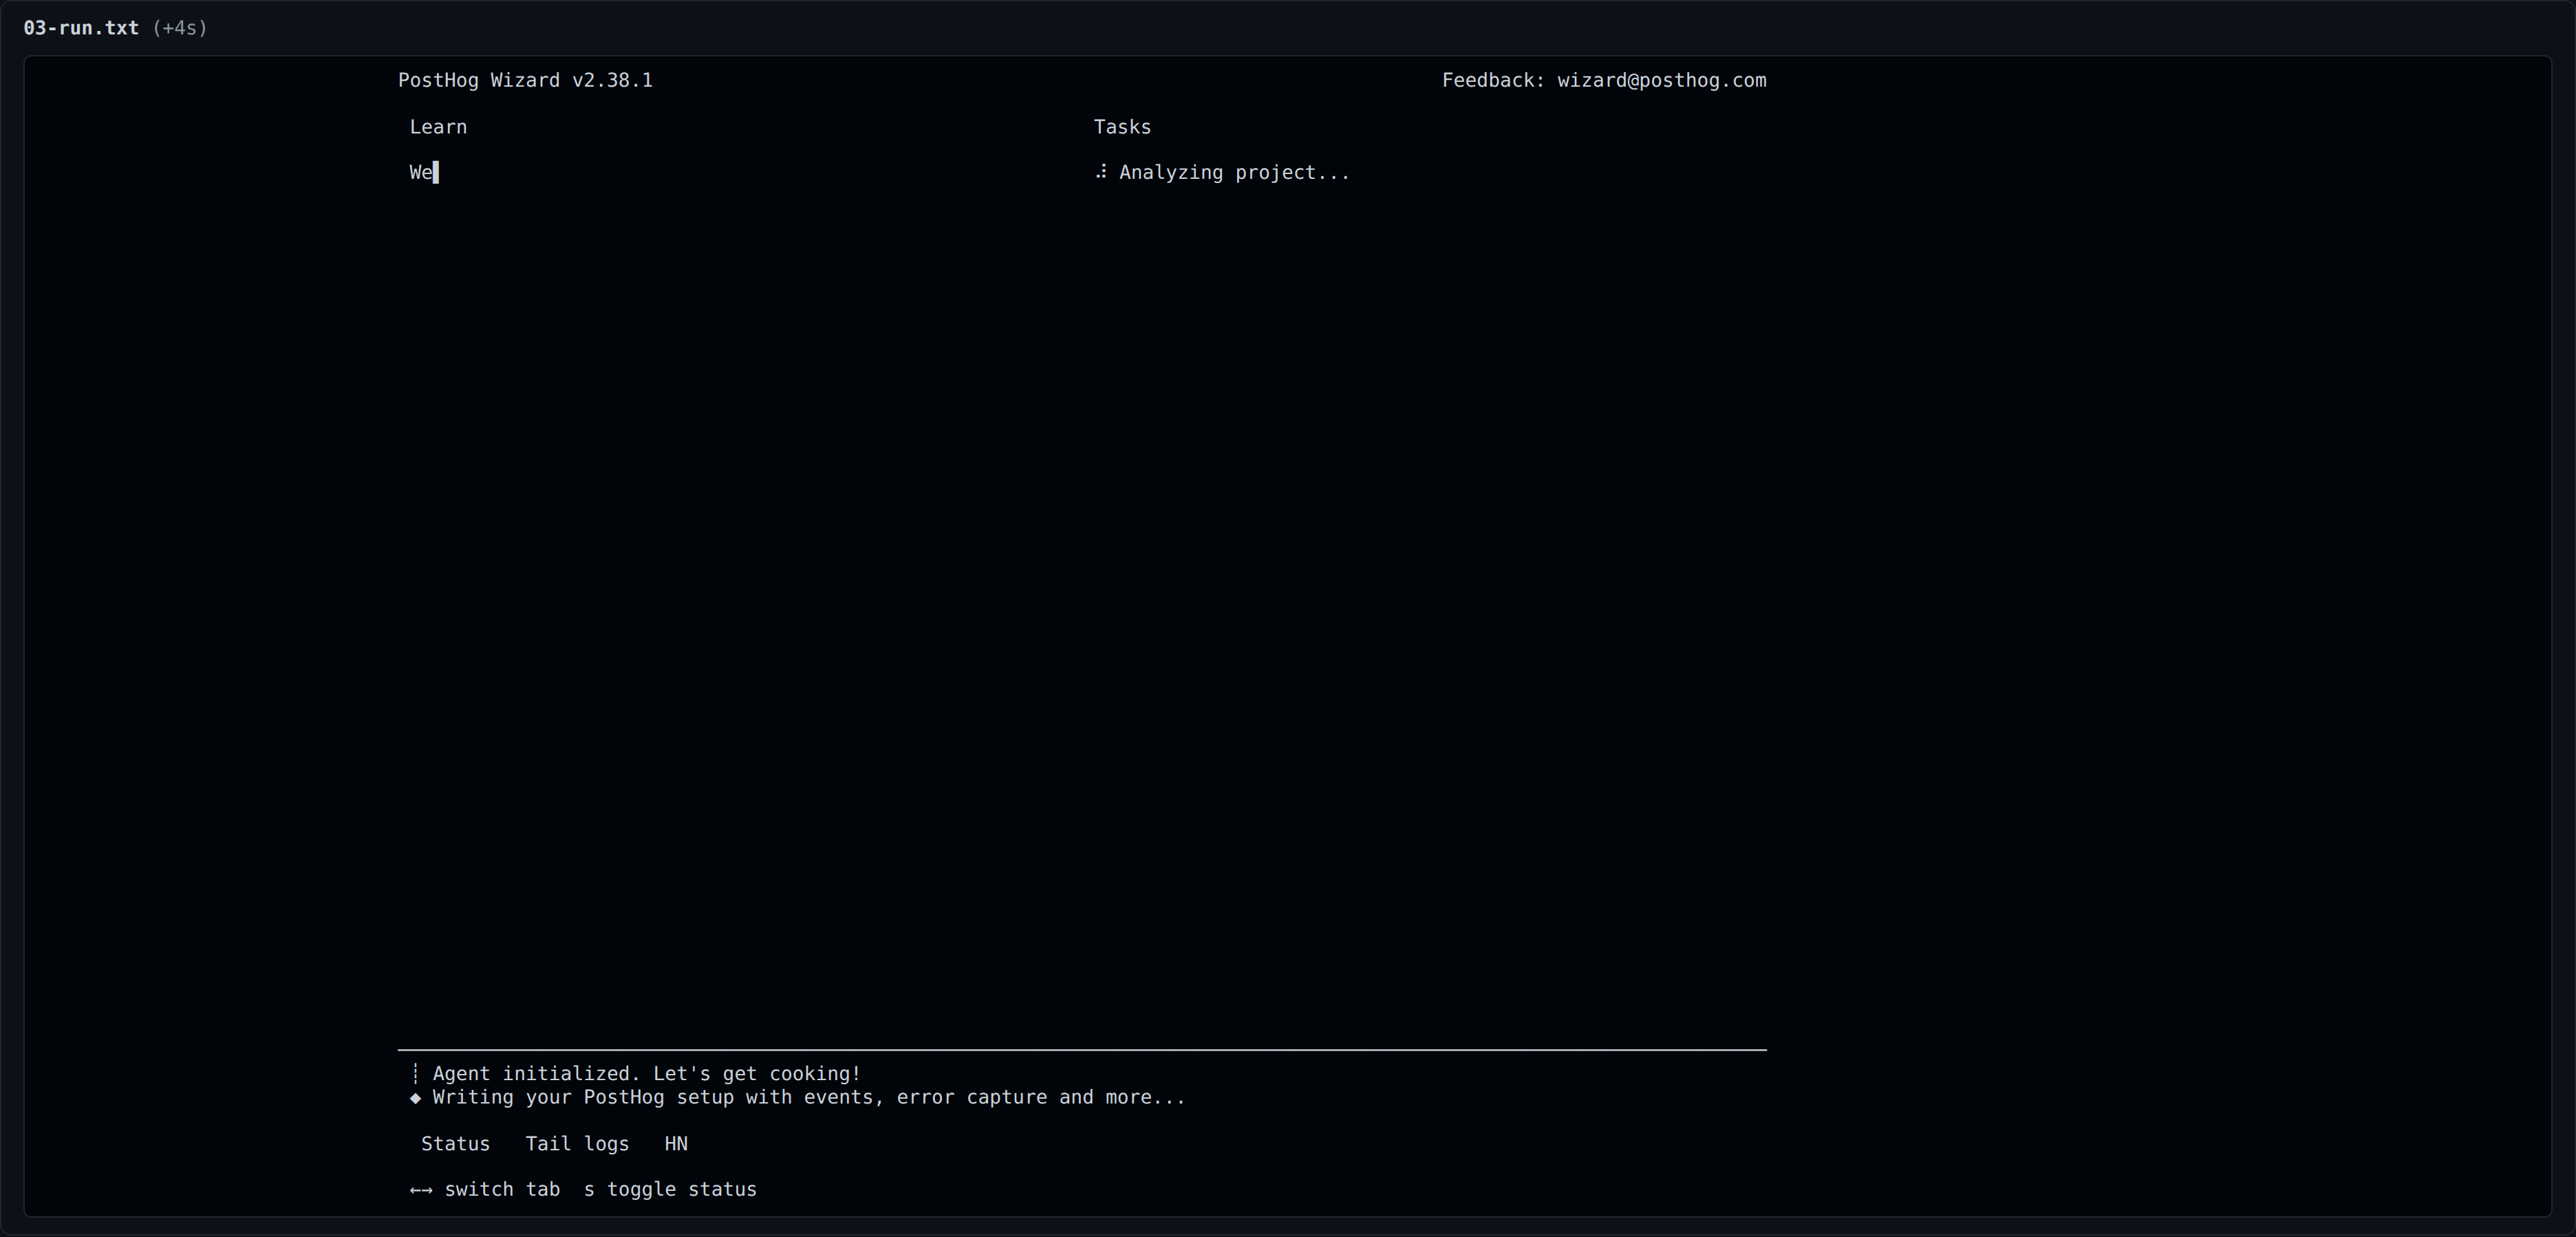Switch to the Tail logs tab
Screen dimensions: 2576x1237
click(x=577, y=1143)
